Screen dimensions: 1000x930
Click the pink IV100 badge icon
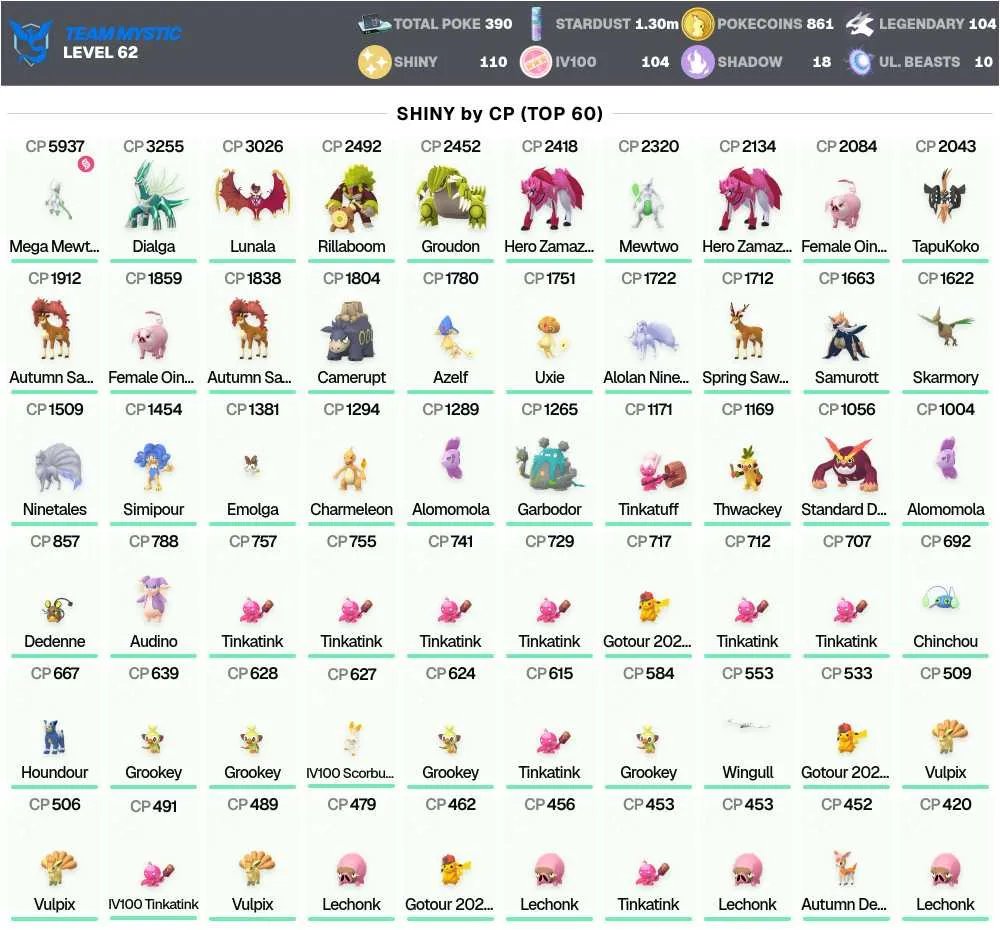(536, 62)
